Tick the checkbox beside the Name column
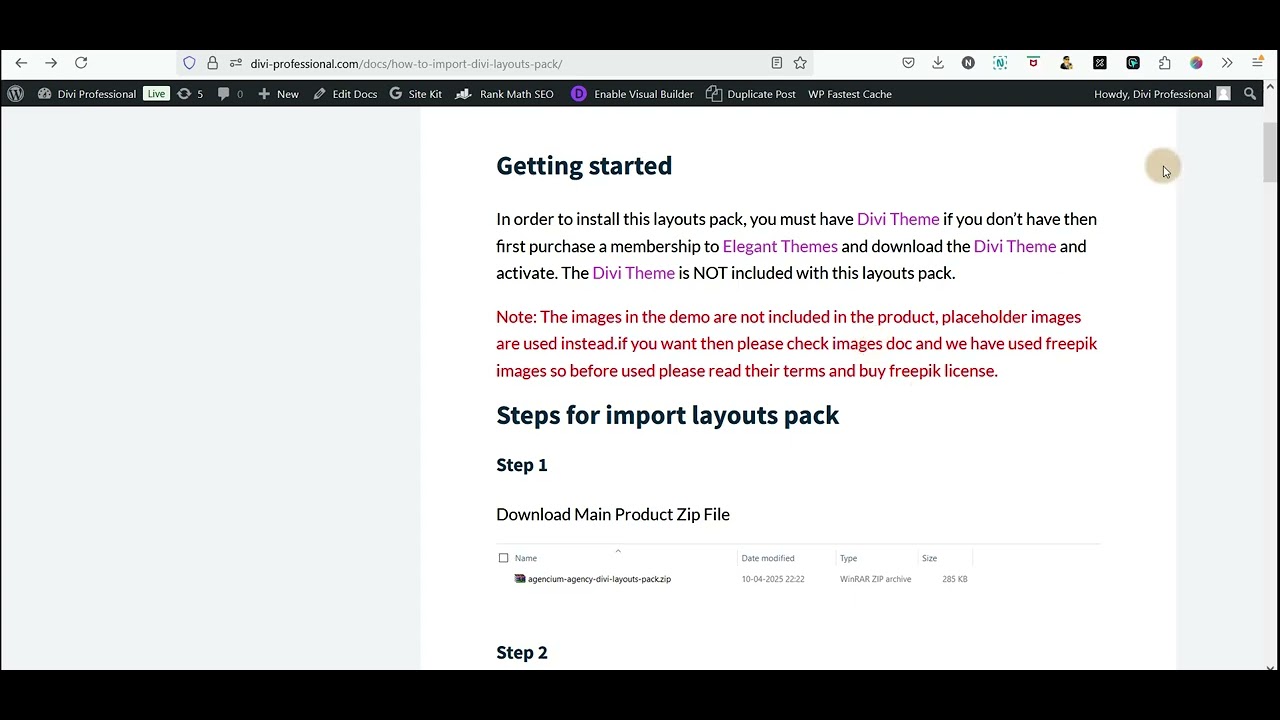Image resolution: width=1280 pixels, height=720 pixels. coord(503,558)
